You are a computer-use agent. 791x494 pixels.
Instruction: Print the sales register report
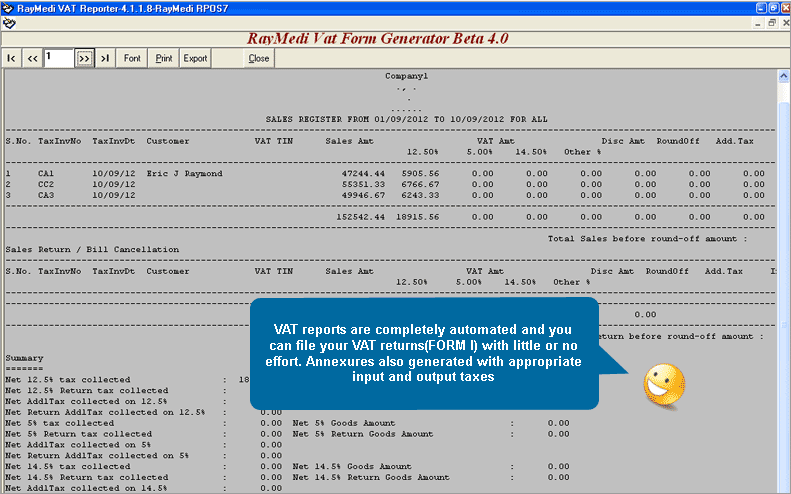(164, 59)
